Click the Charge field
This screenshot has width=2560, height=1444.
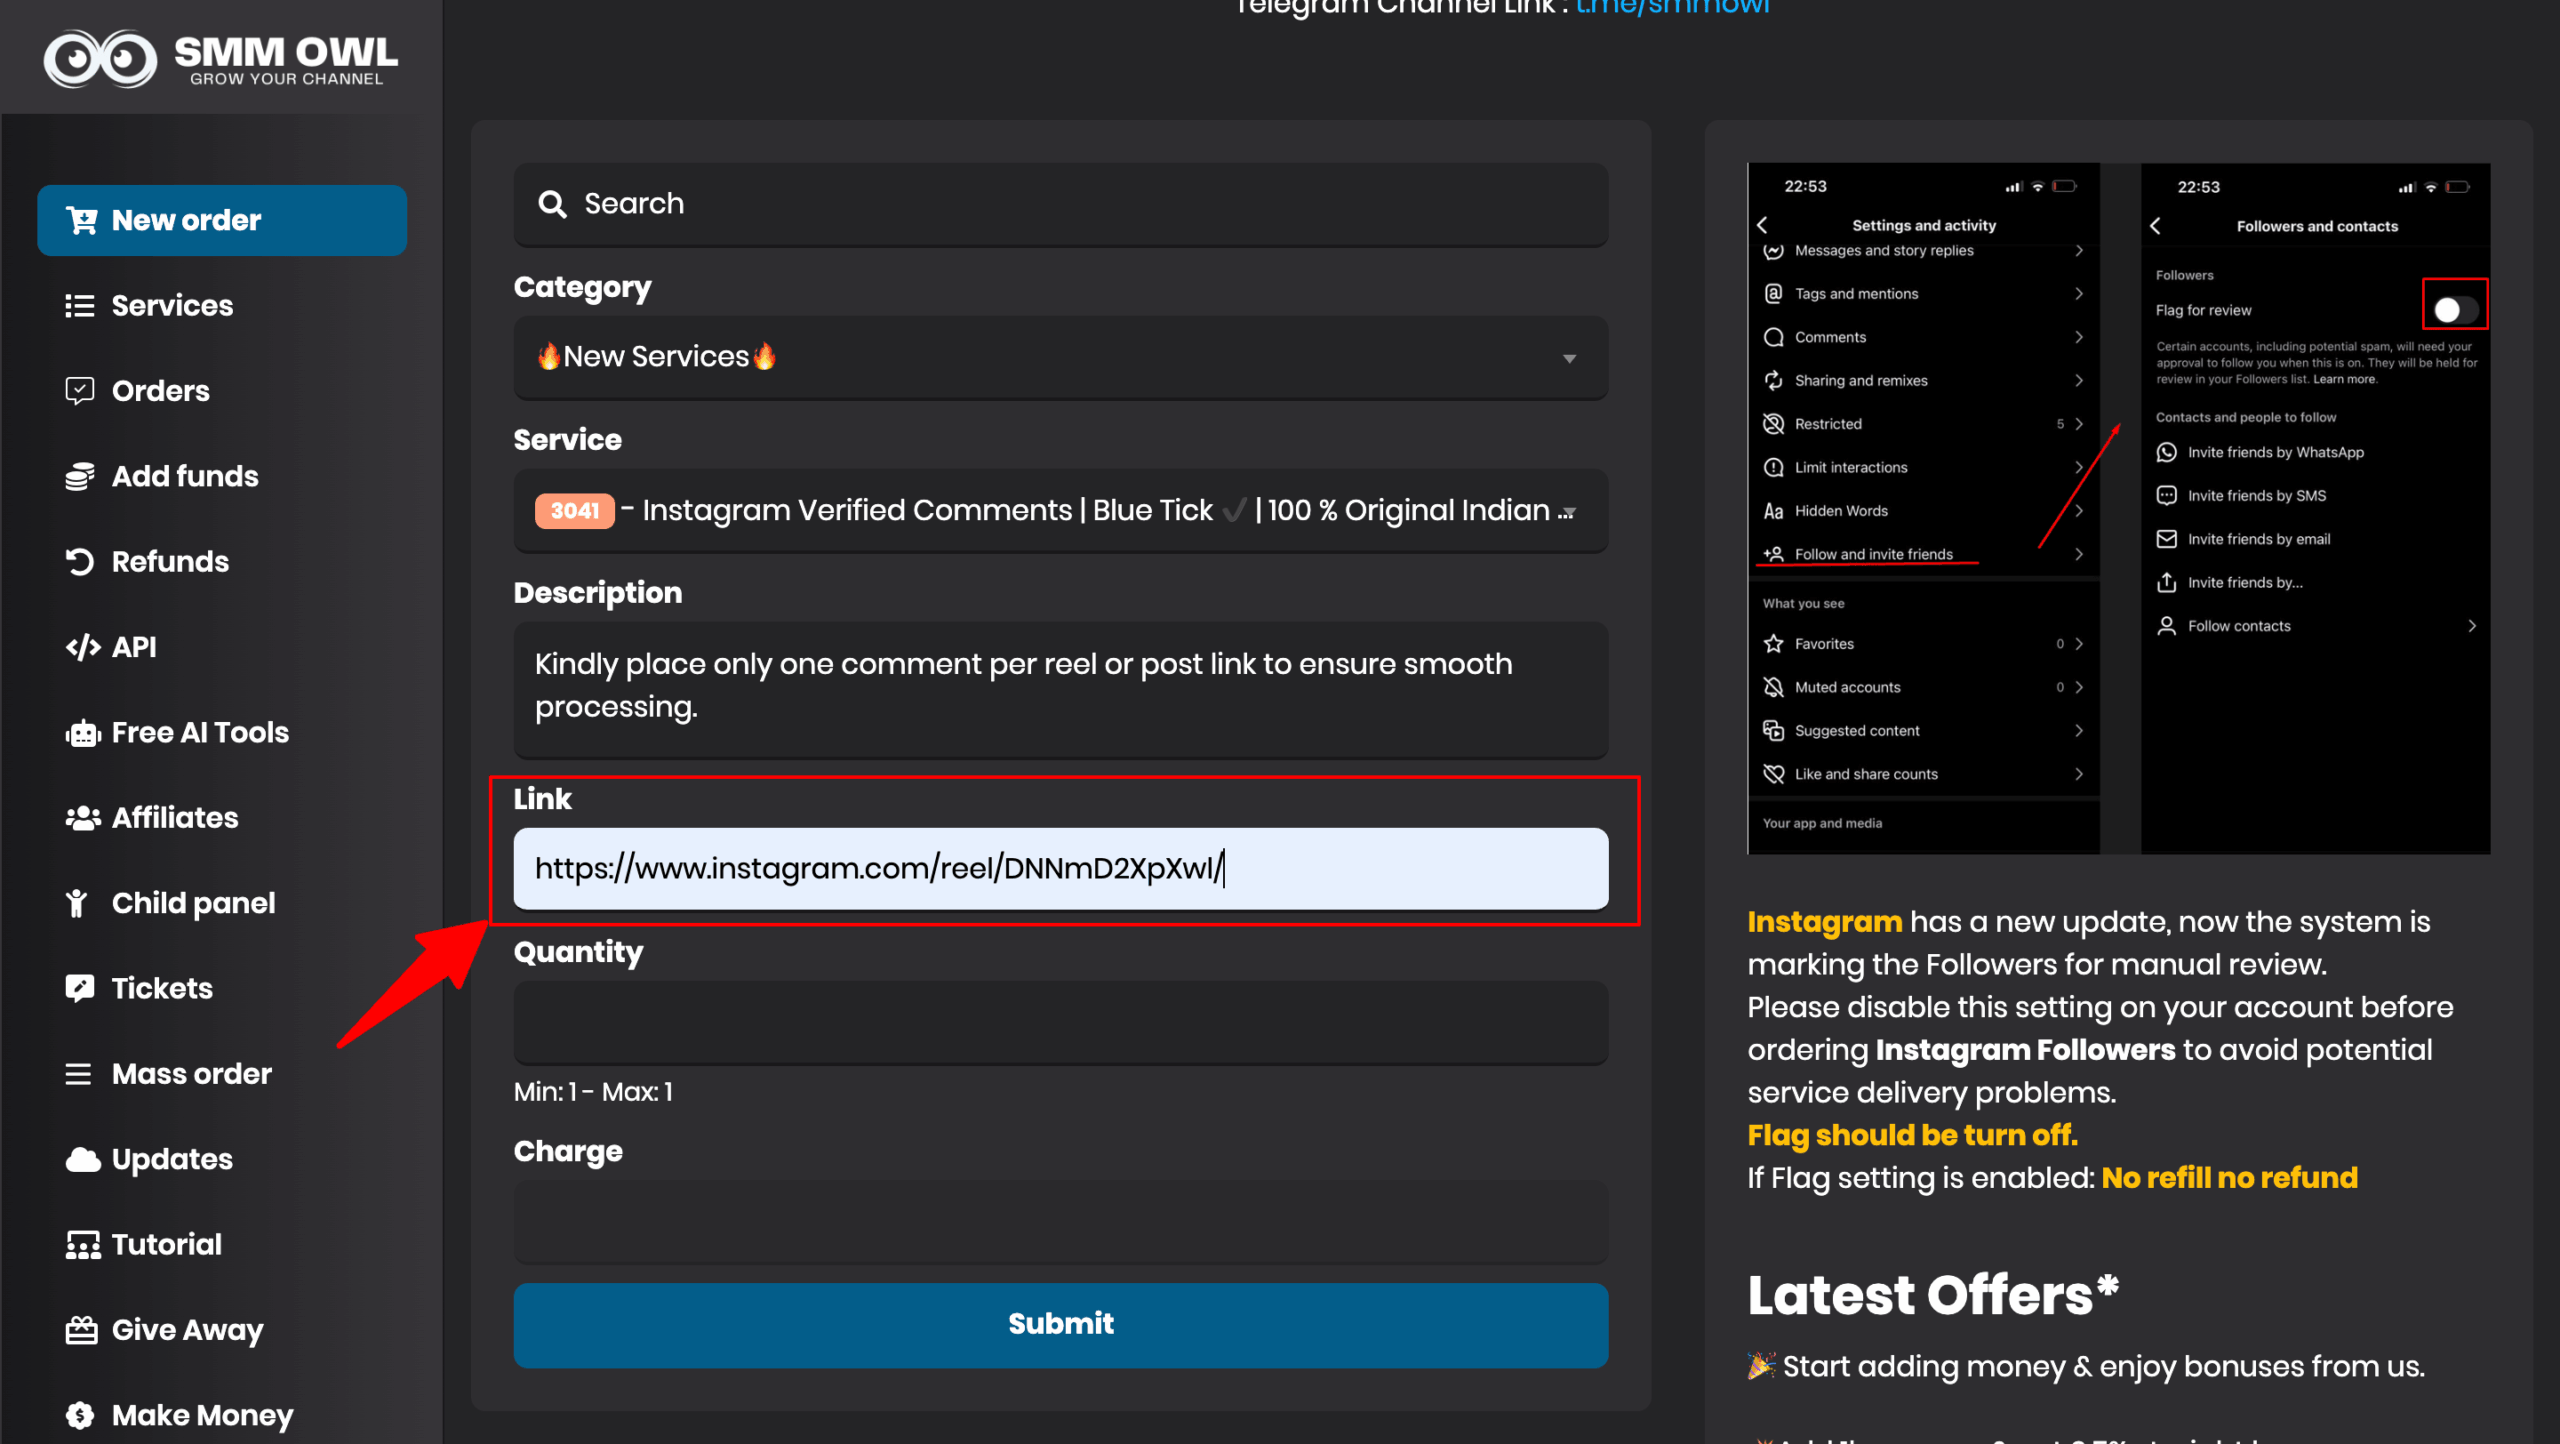click(1061, 1221)
